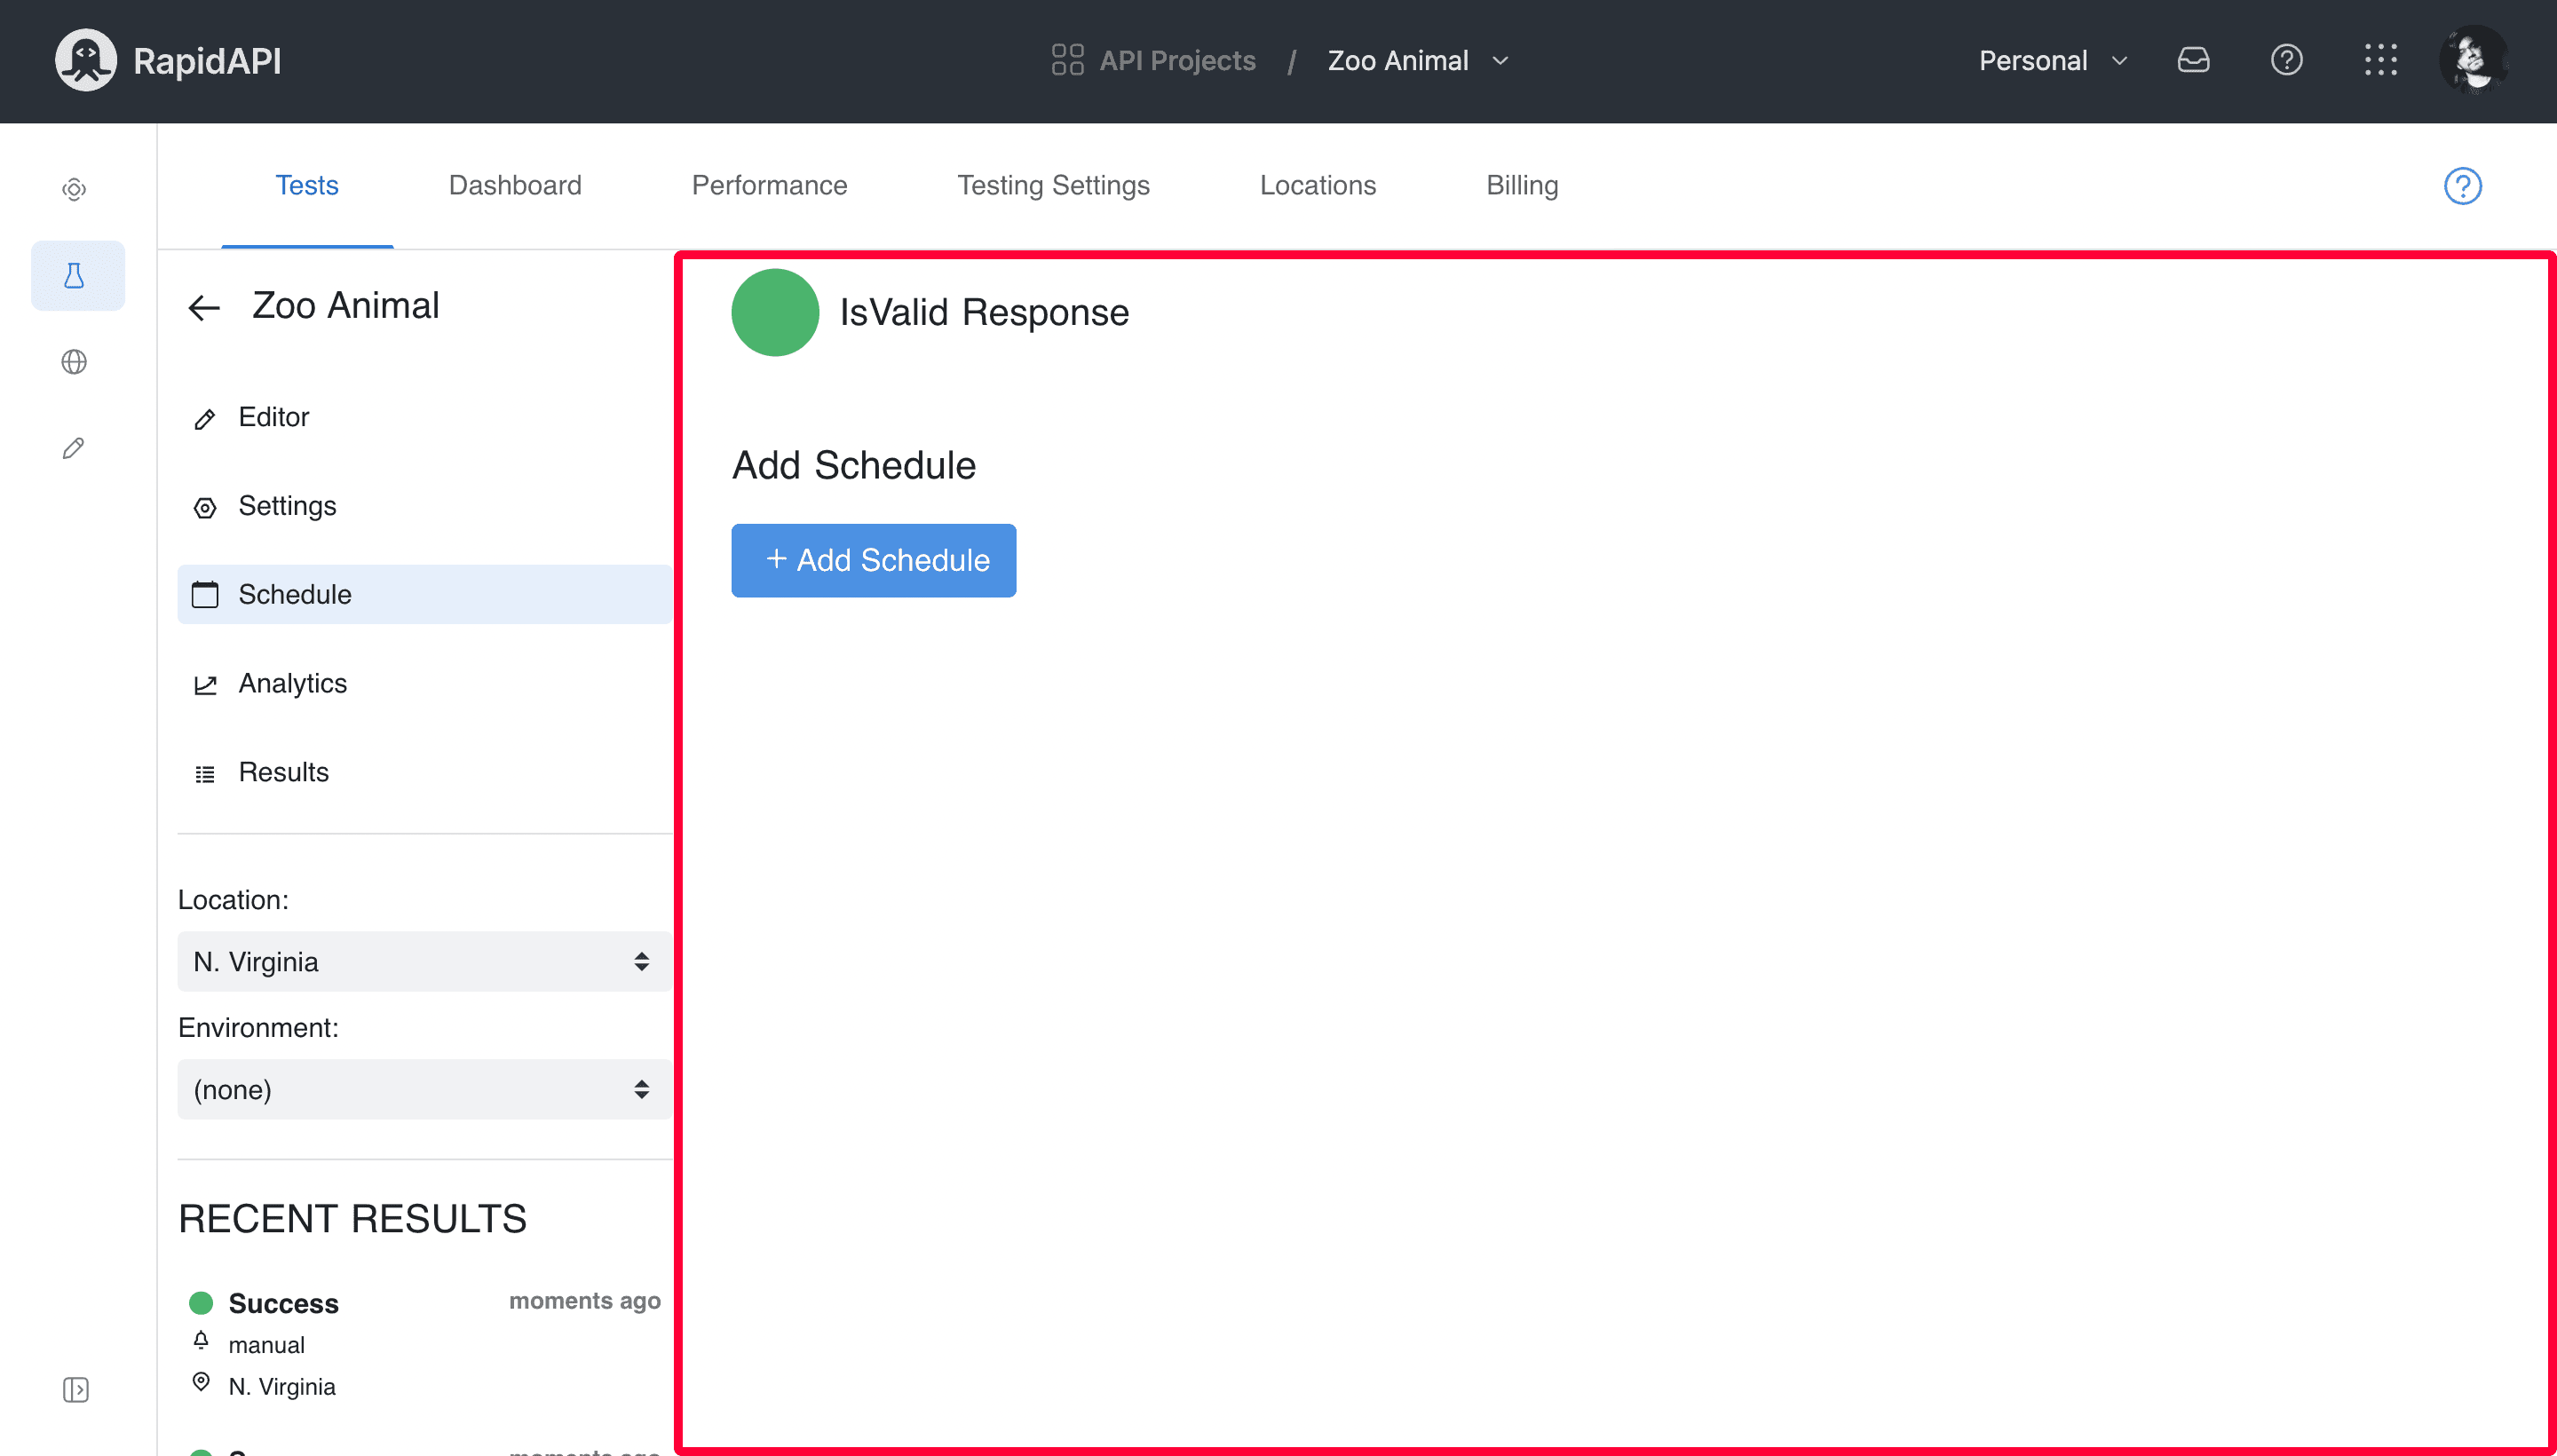This screenshot has width=2557, height=1456.
Task: Open the Results section
Action: (282, 771)
